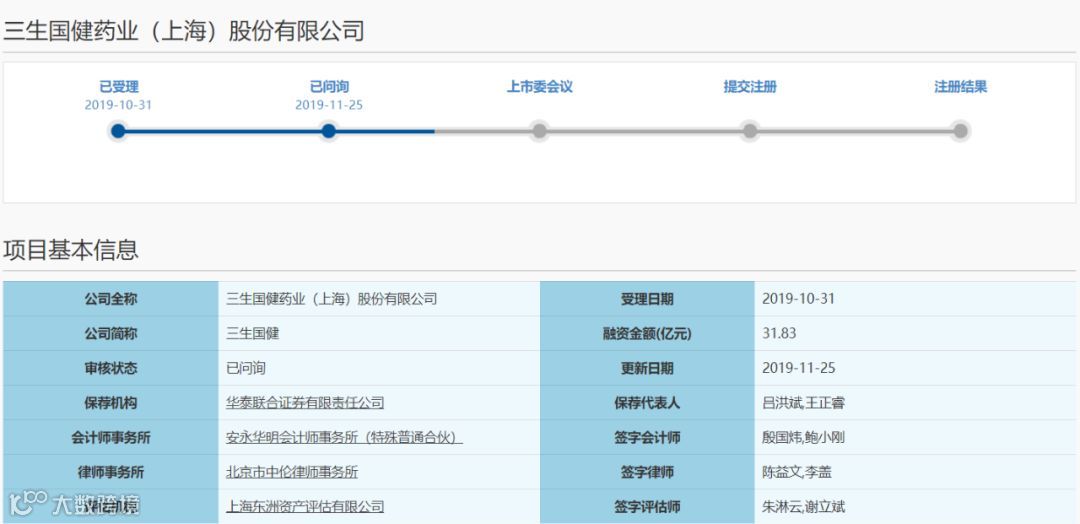Click the 签字评估师 header cell

(647, 507)
